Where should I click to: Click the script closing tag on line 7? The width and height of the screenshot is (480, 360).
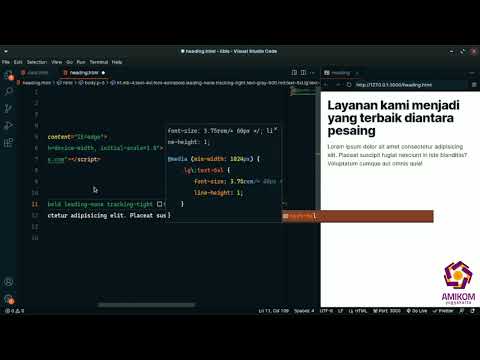(x=85, y=159)
